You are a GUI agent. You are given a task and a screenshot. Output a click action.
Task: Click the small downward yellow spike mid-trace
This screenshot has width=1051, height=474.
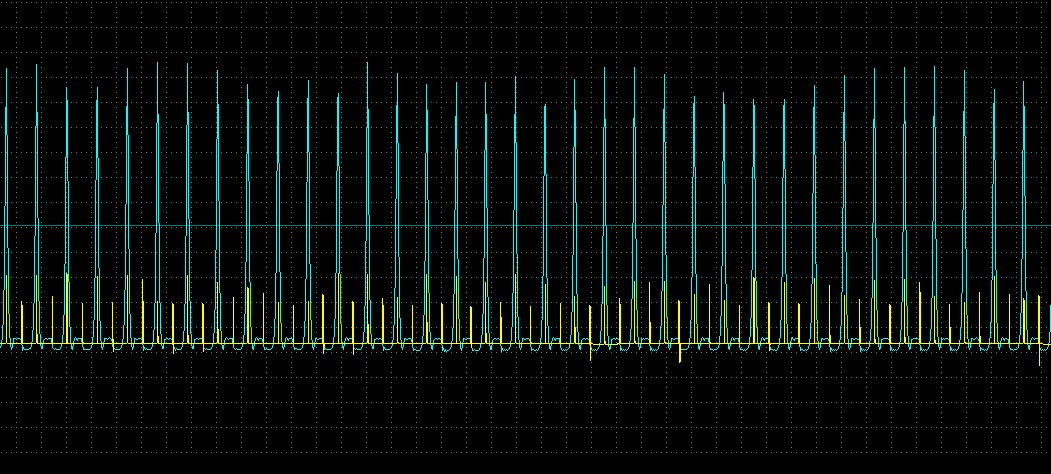click(x=591, y=356)
